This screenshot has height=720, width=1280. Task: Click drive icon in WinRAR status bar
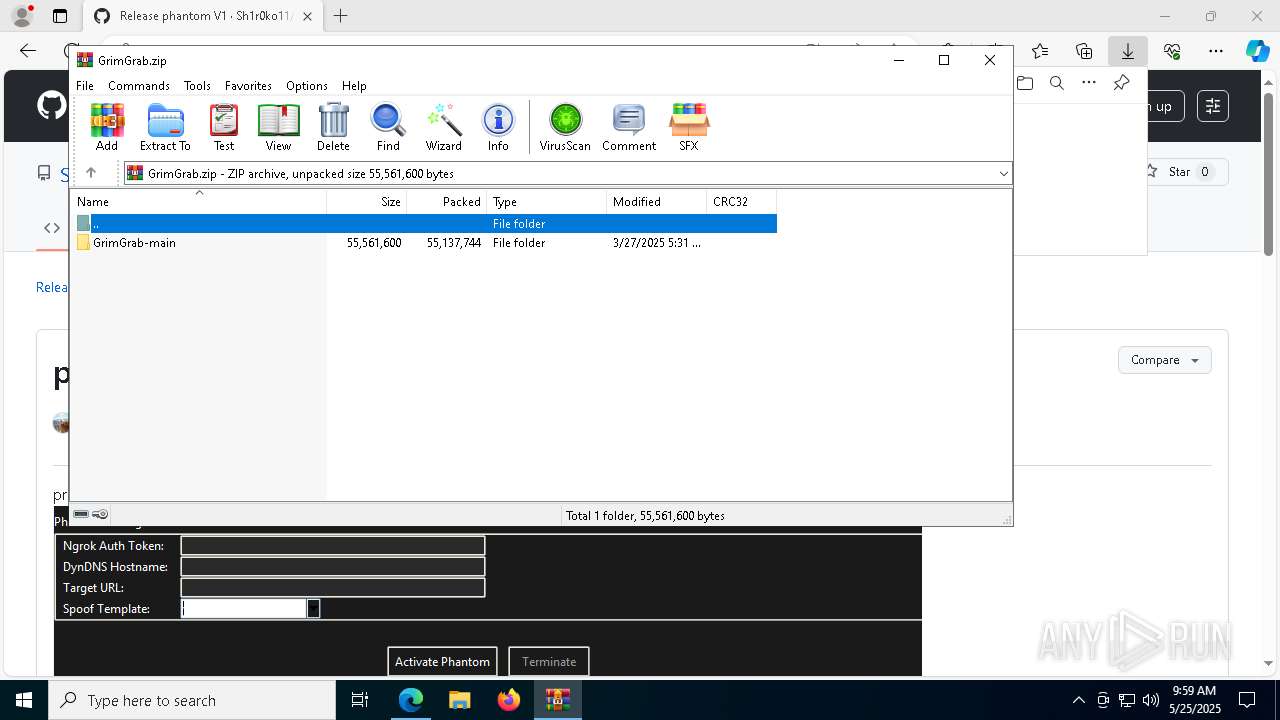click(x=81, y=514)
